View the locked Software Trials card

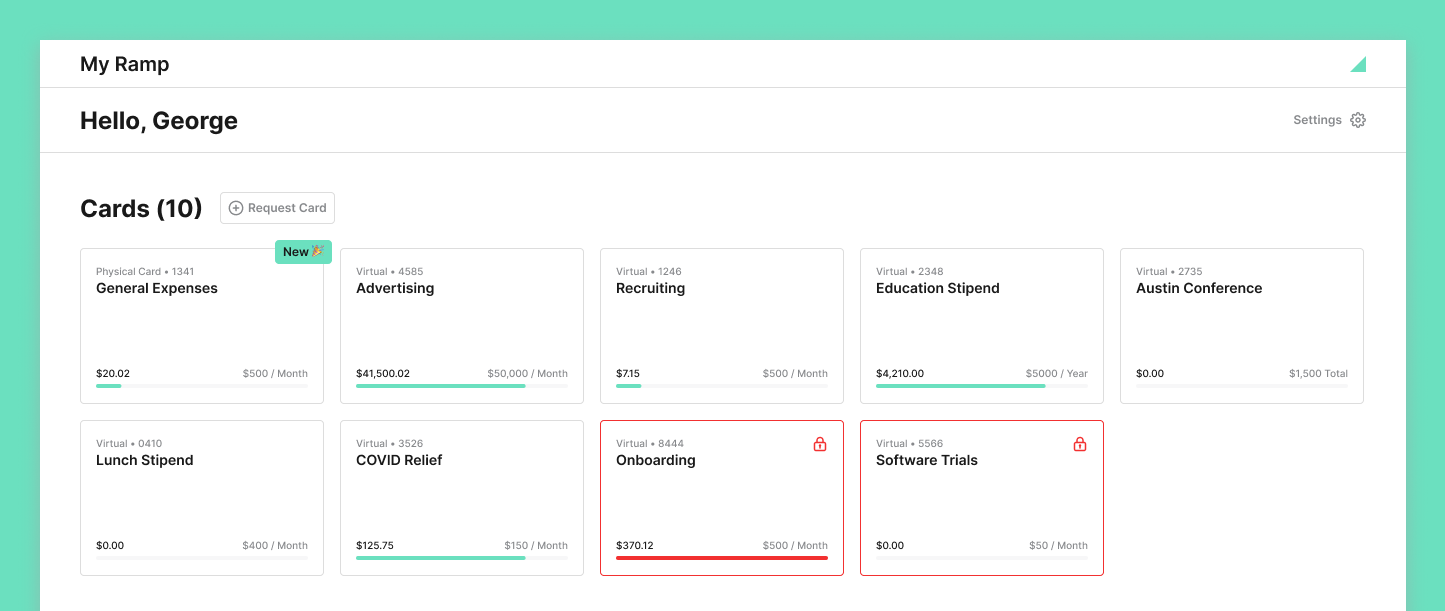click(x=982, y=498)
